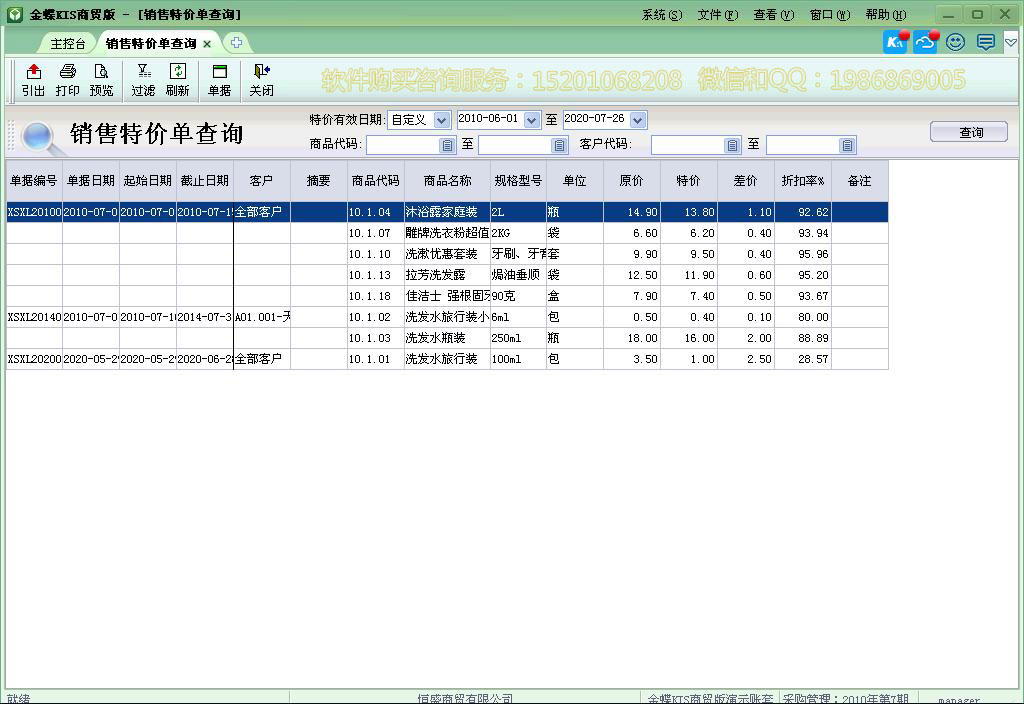This screenshot has width=1024, height=704.
Task: Expand the chevron dropdown at top right
Action: pos(1011,42)
